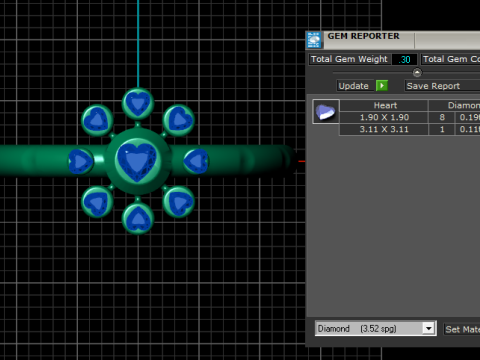Screen dimensions: 480x360
Task: Click the weight cell in the 1.90 row
Action: (x=468, y=117)
